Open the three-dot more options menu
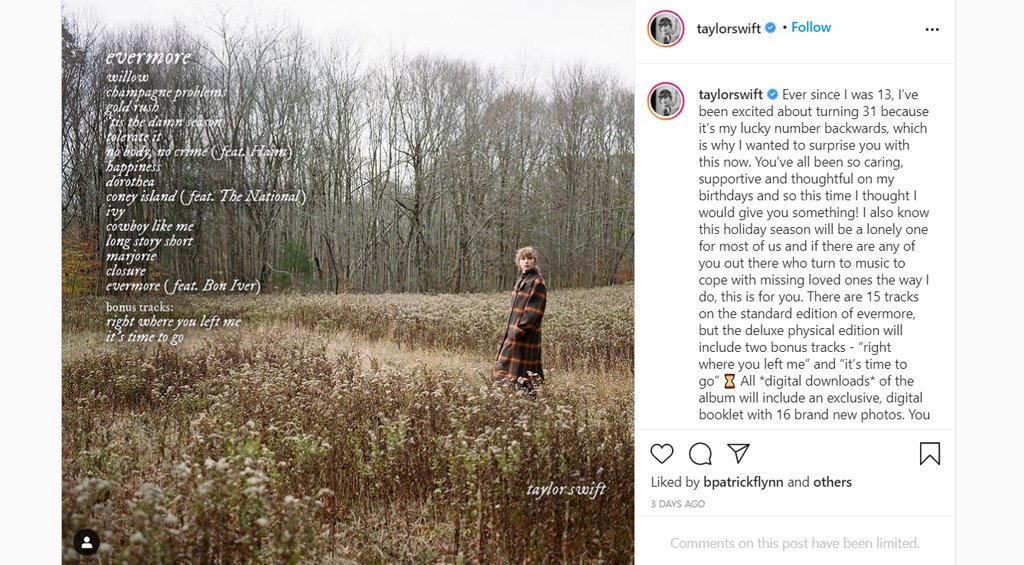Screen dimensions: 1024x565 click(932, 29)
